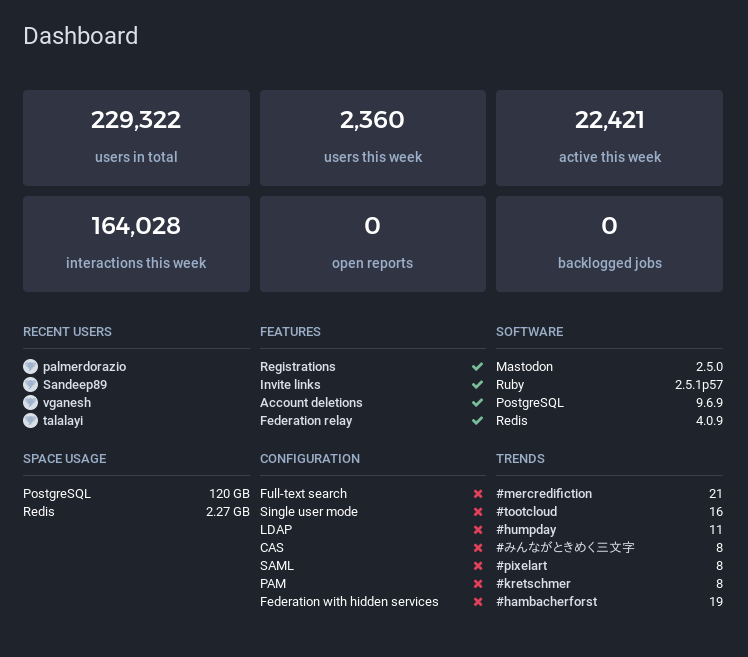Image resolution: width=748 pixels, height=657 pixels.
Task: Click palmerdorazio's avatar icon
Action: [x=31, y=366]
